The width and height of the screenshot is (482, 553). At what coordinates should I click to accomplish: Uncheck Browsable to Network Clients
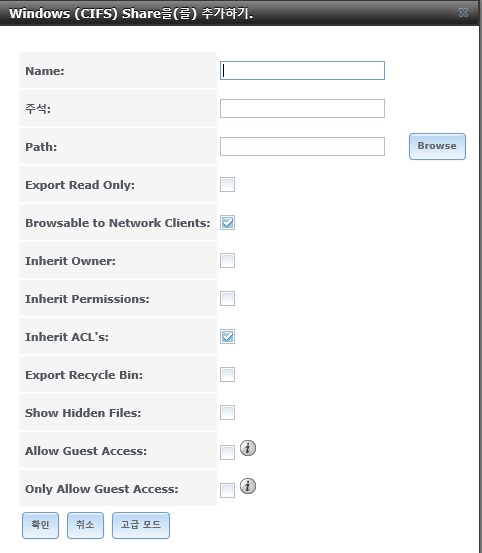click(x=227, y=223)
